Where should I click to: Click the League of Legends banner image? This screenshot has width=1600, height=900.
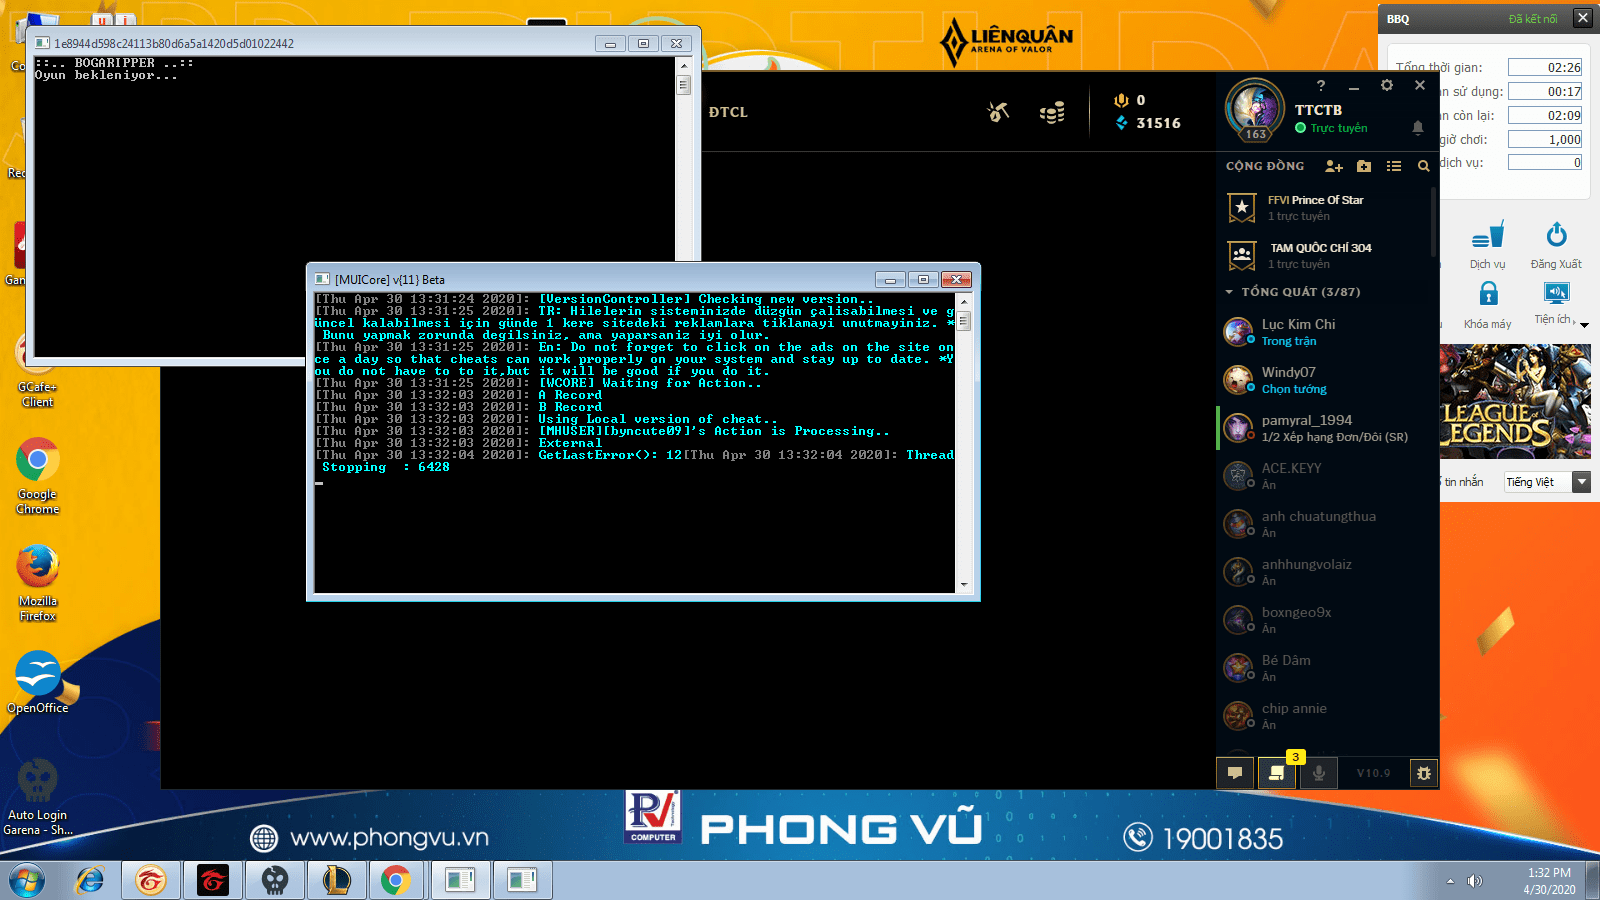(1515, 402)
